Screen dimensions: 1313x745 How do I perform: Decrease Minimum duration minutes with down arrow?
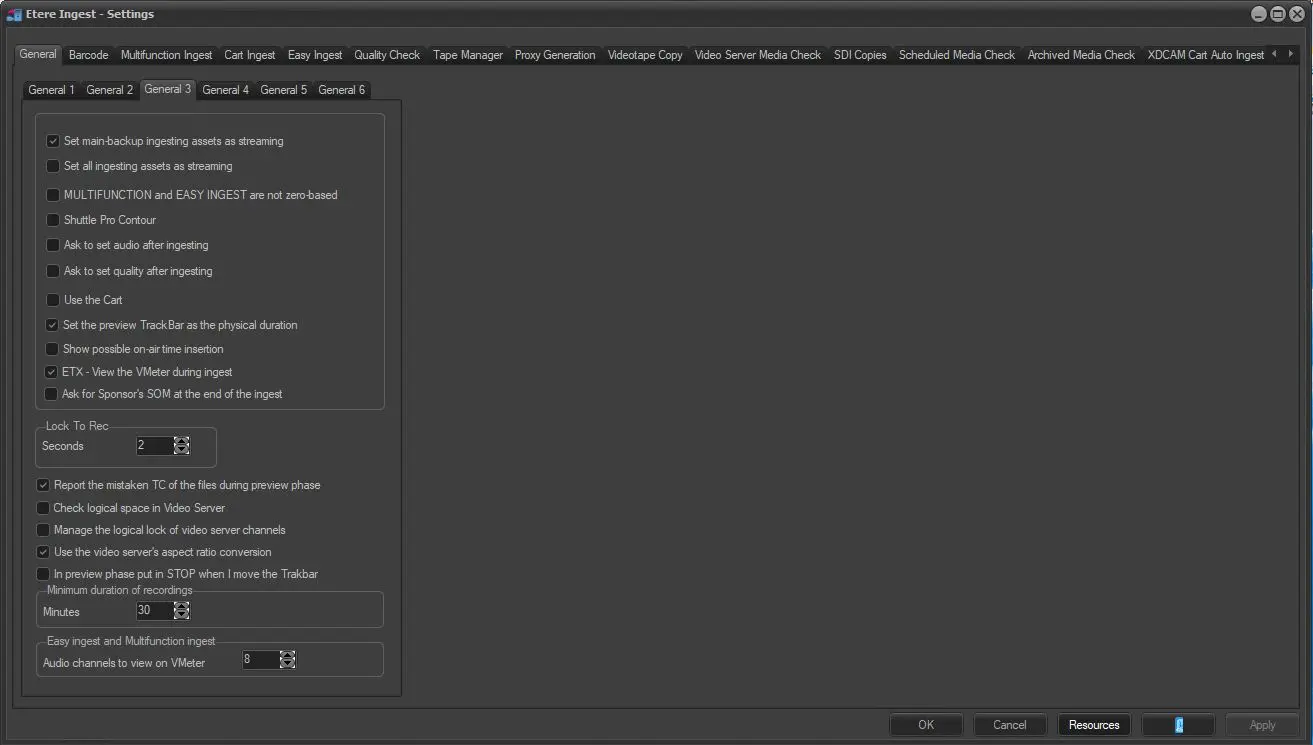pyautogui.click(x=181, y=615)
